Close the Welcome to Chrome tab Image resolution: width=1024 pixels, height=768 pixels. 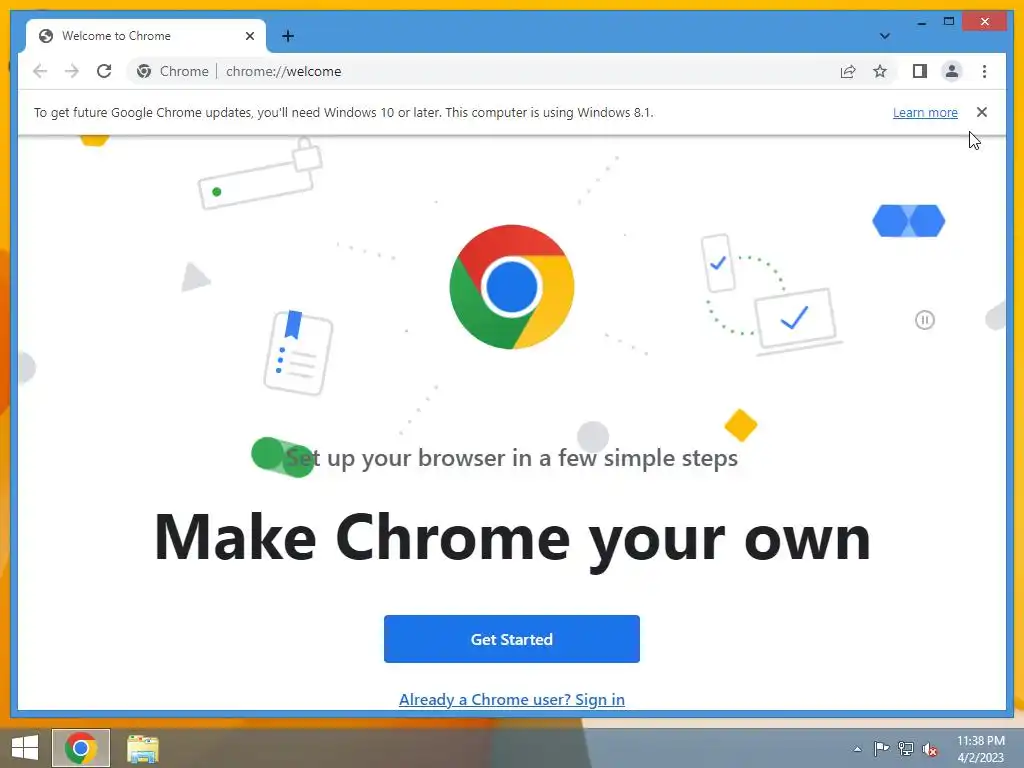pyautogui.click(x=249, y=36)
